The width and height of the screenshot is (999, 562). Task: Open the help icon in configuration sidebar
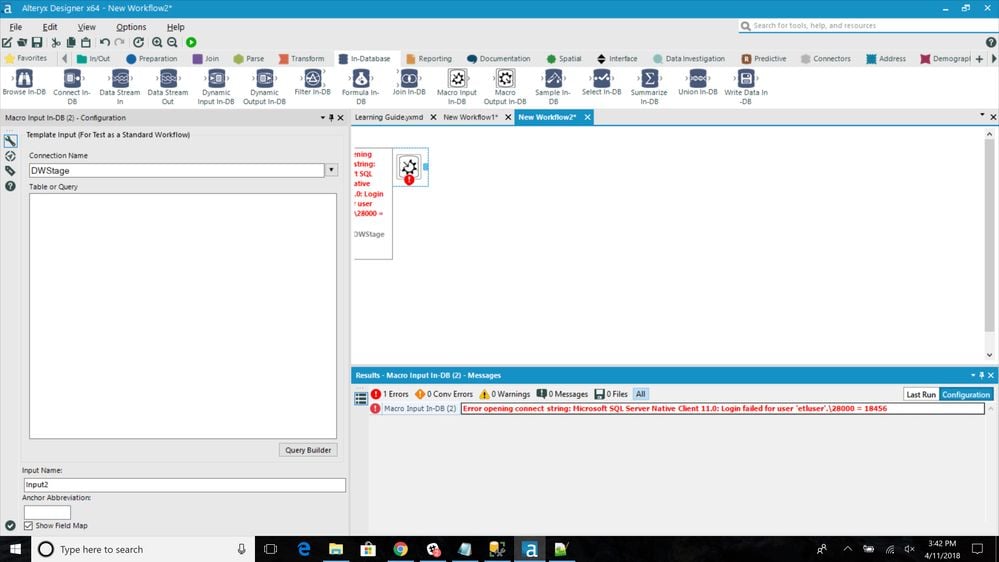[x=10, y=186]
